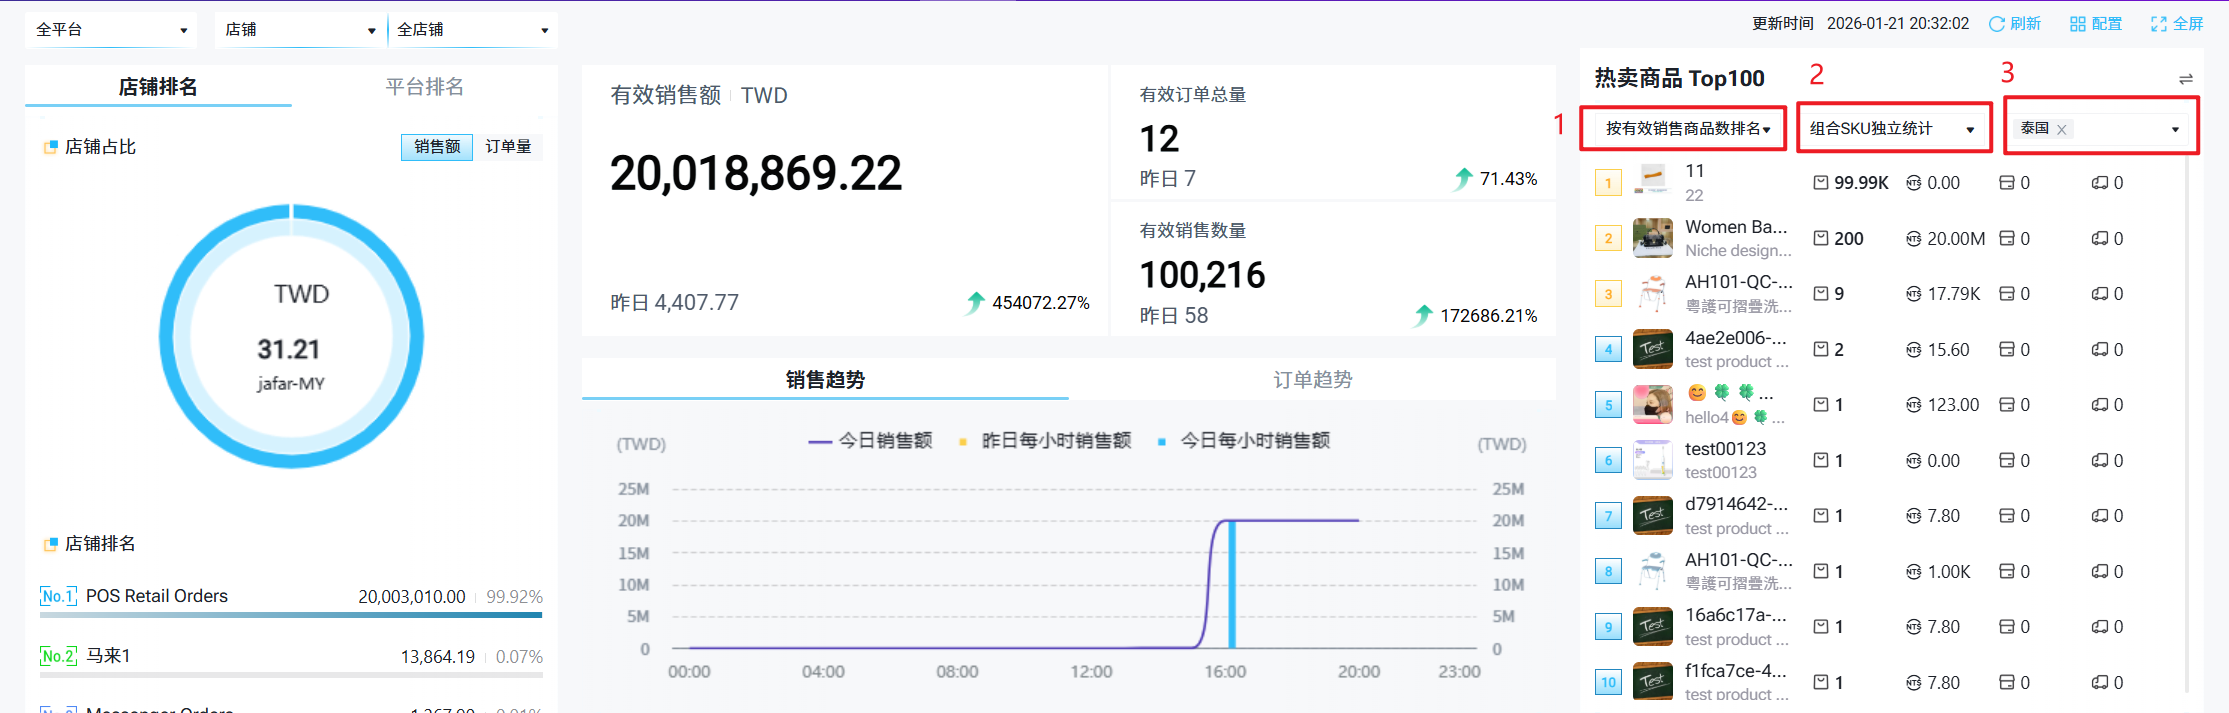Image resolution: width=2229 pixels, height=713 pixels.
Task: Click the order count icon for Women Ba... product
Action: click(1821, 238)
